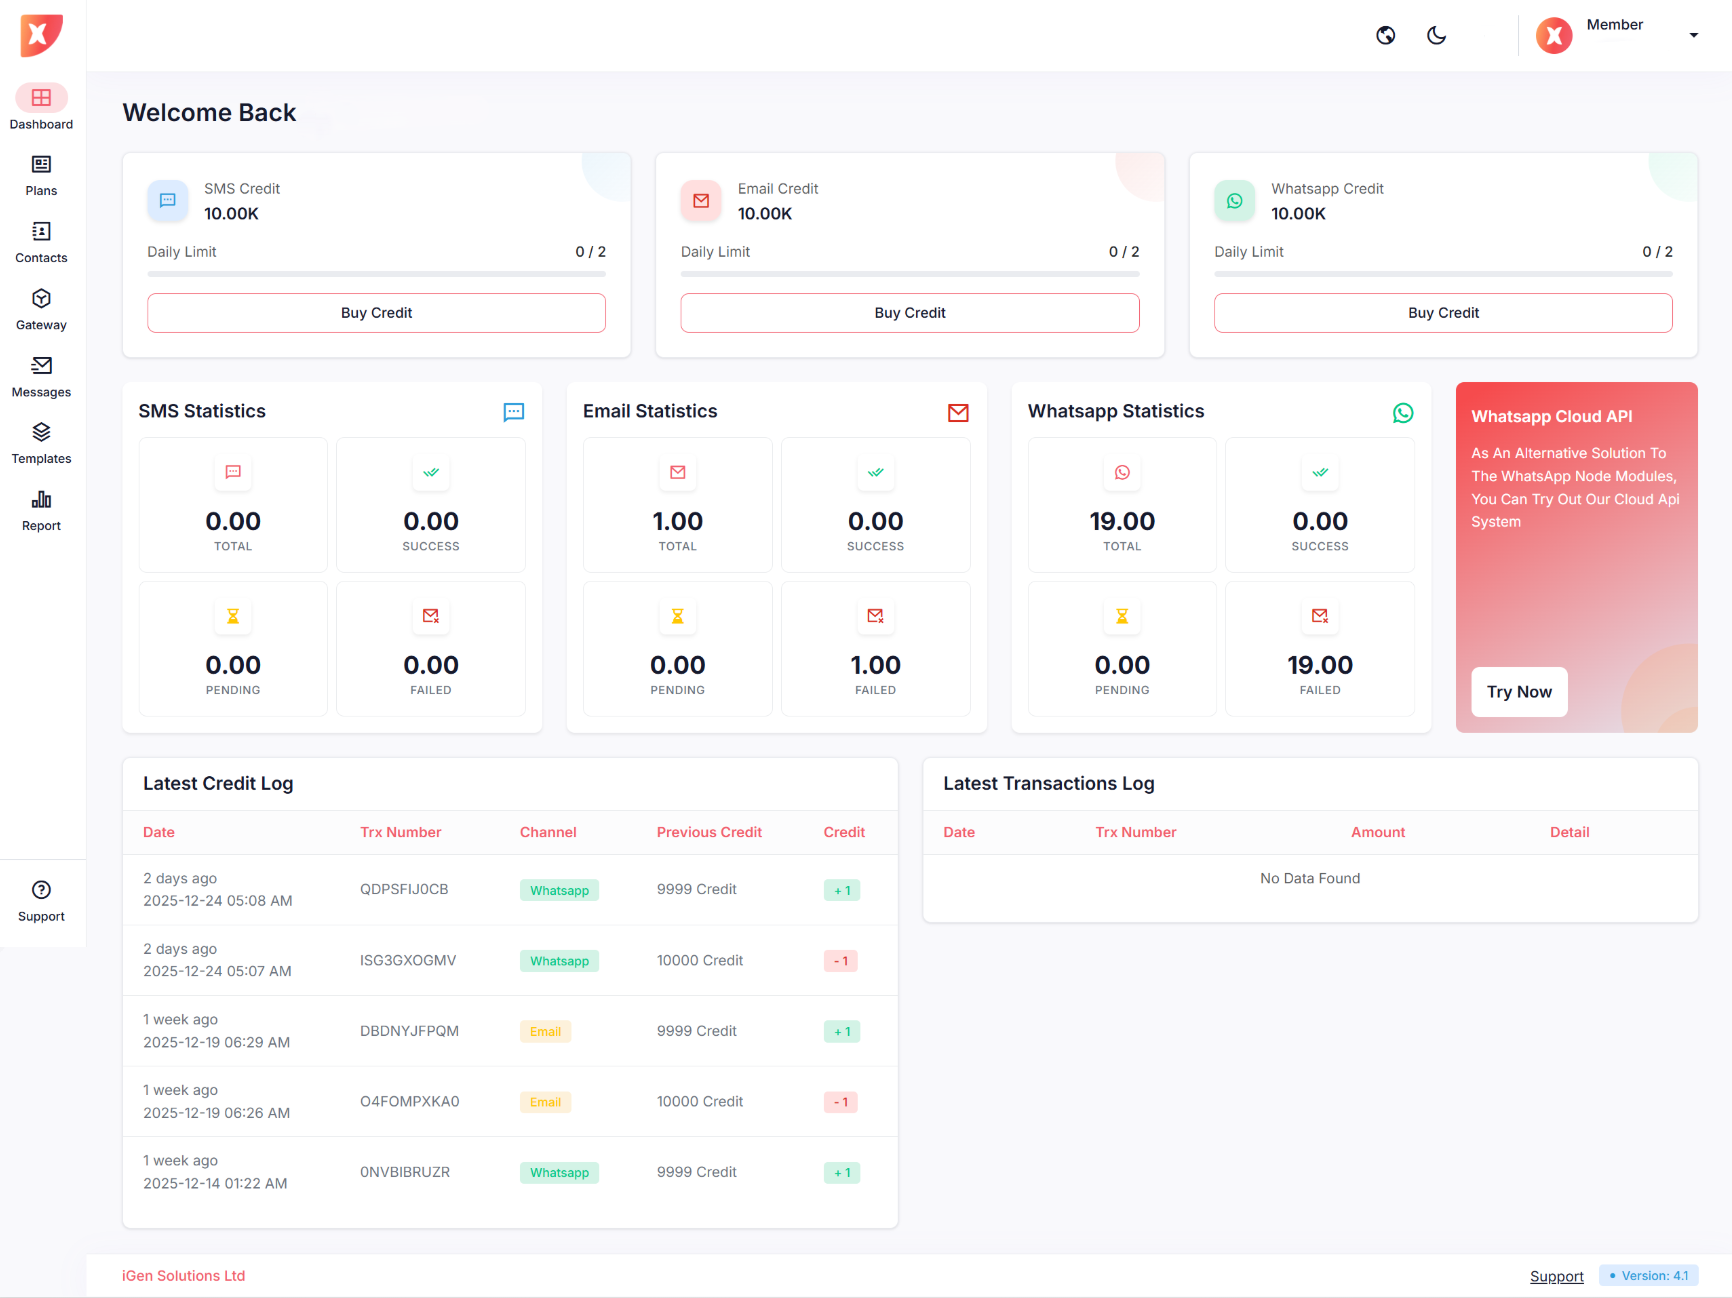
Task: Open the Support link in the footer
Action: tap(1556, 1276)
